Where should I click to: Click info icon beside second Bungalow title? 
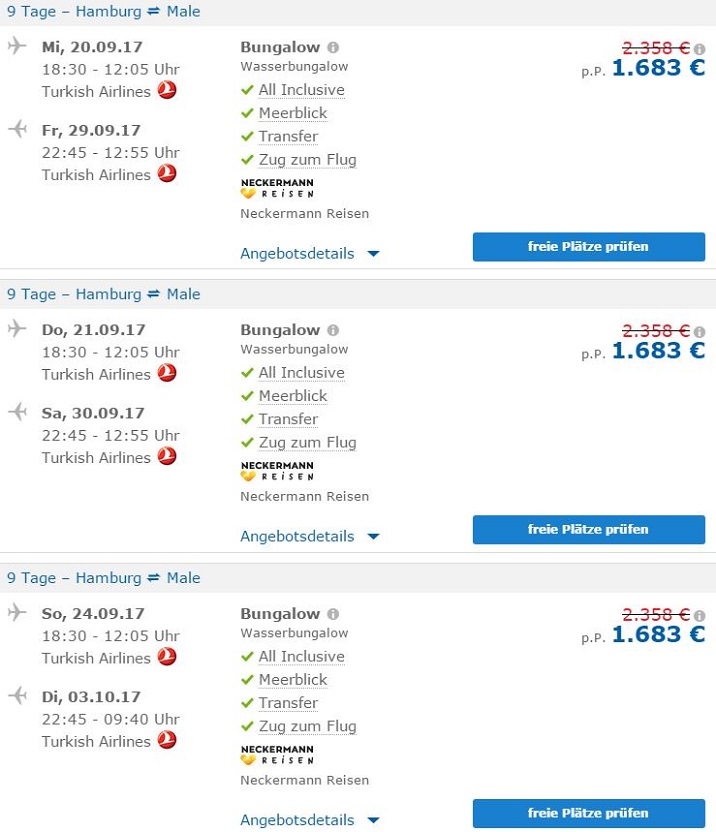point(333,330)
